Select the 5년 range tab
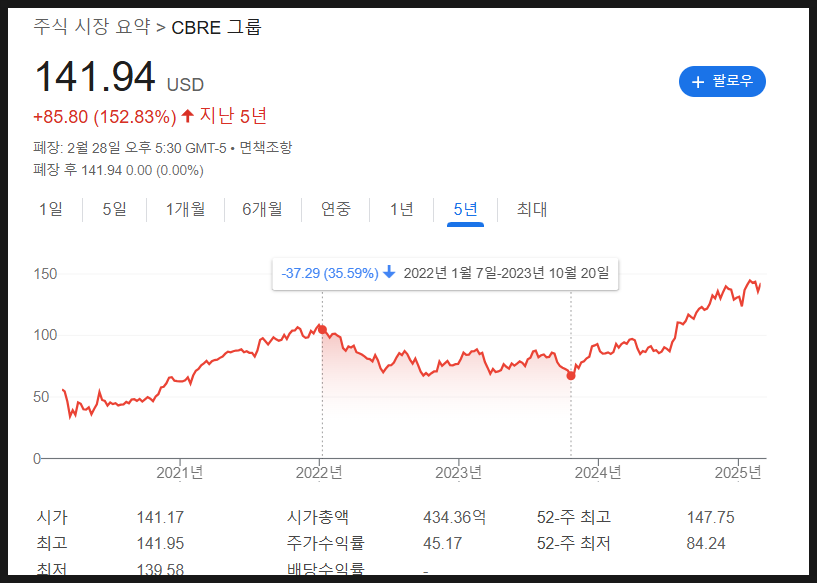 [x=465, y=209]
